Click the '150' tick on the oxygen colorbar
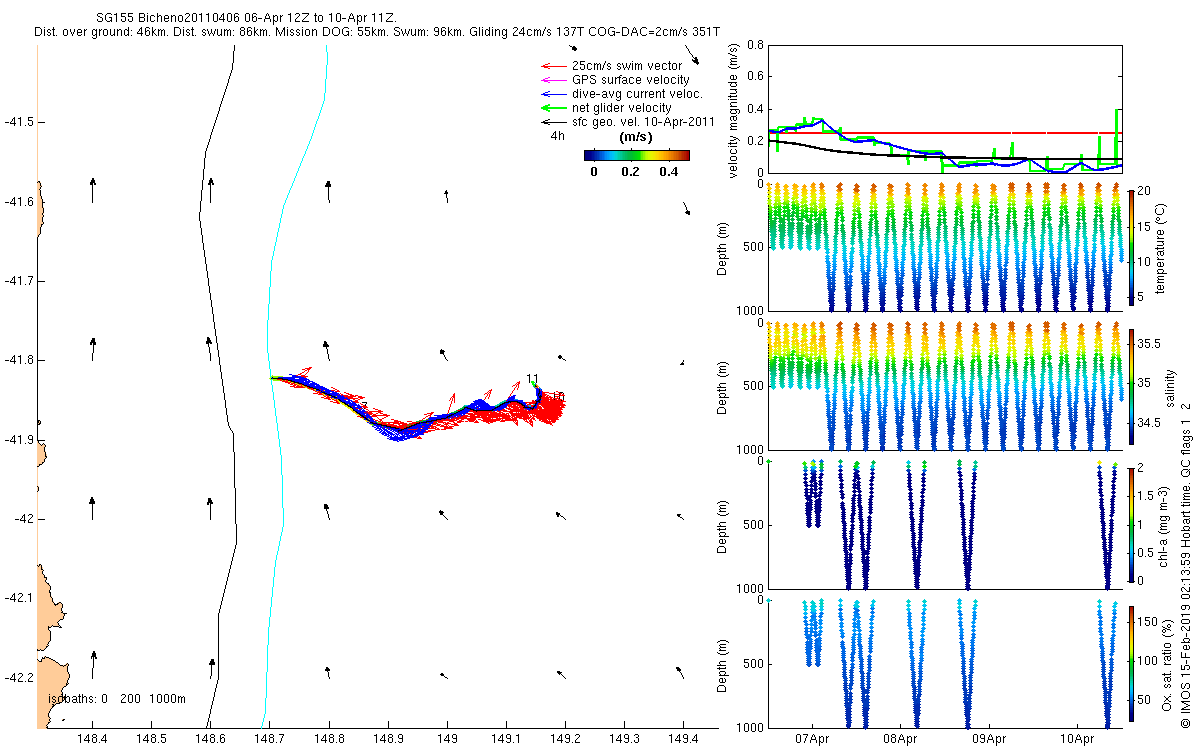Image resolution: width=1200 pixels, height=750 pixels. tap(1146, 624)
